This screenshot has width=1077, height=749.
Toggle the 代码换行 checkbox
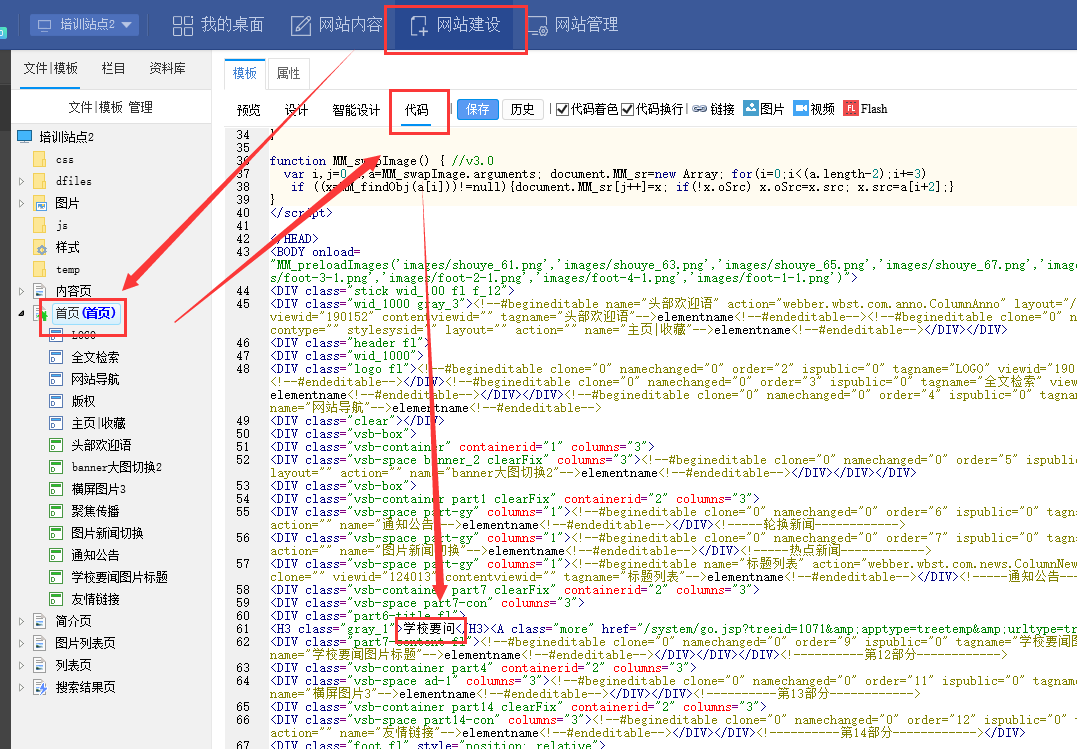tap(628, 109)
